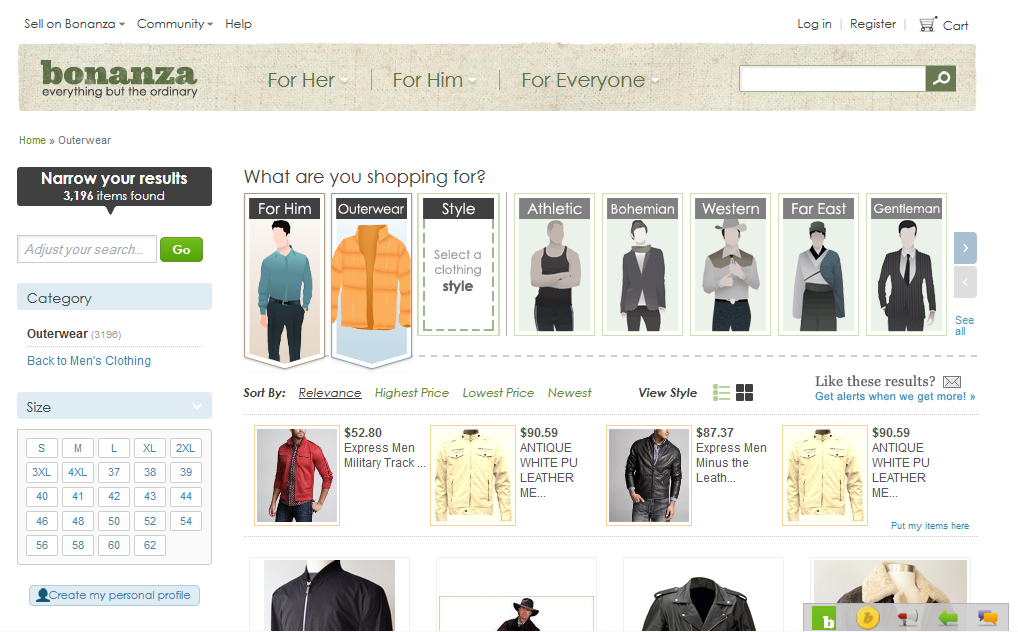Select the megaphone icon in the bottom toolbar
Screen dimensions: 1018x632
click(907, 619)
